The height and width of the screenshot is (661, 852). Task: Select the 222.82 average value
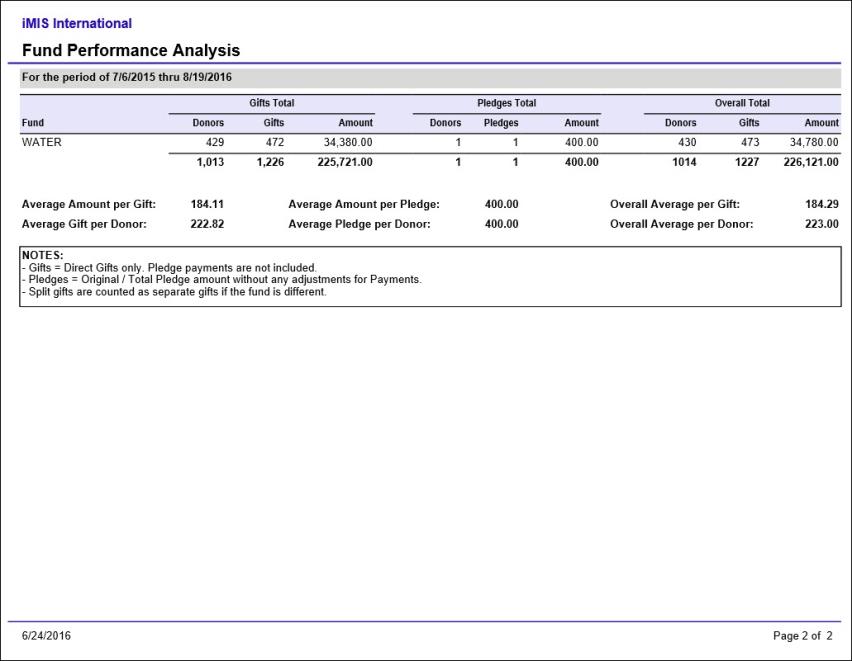207,224
